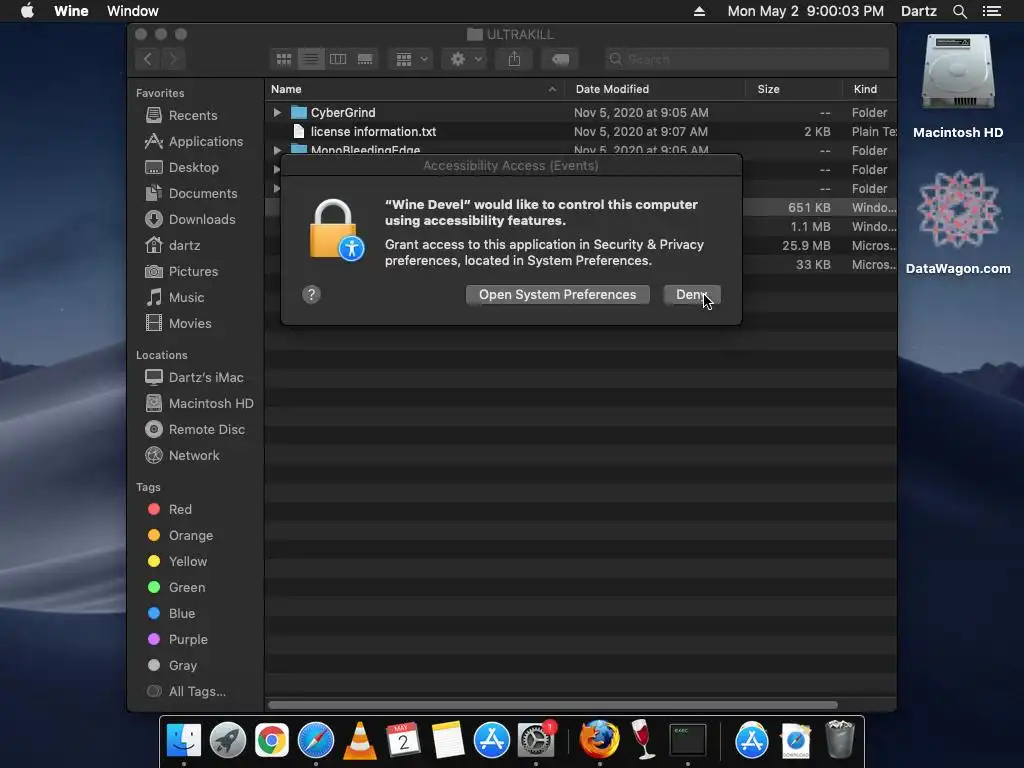Image resolution: width=1024 pixels, height=768 pixels.
Task: Open Macintosh HD desktop drive icon
Action: coord(957,86)
